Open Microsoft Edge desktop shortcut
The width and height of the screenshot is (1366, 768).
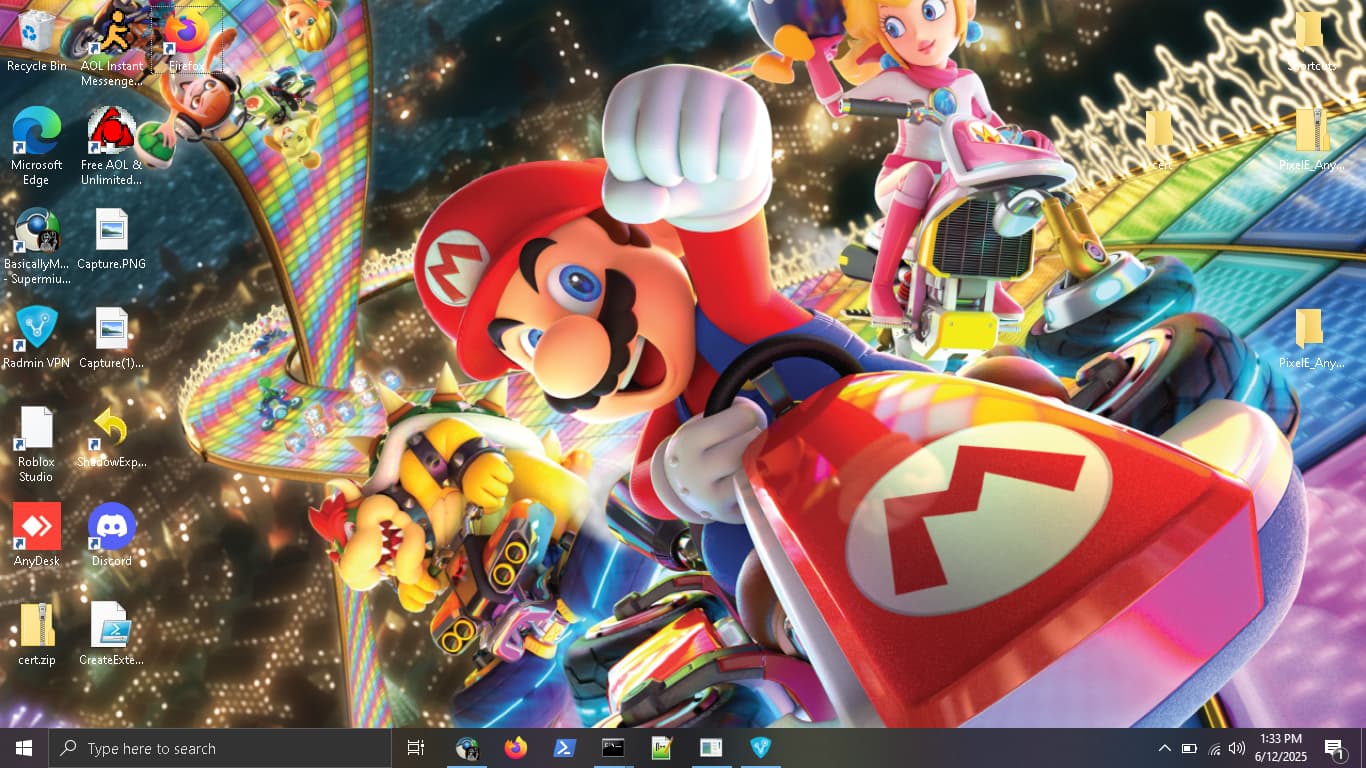pyautogui.click(x=36, y=146)
